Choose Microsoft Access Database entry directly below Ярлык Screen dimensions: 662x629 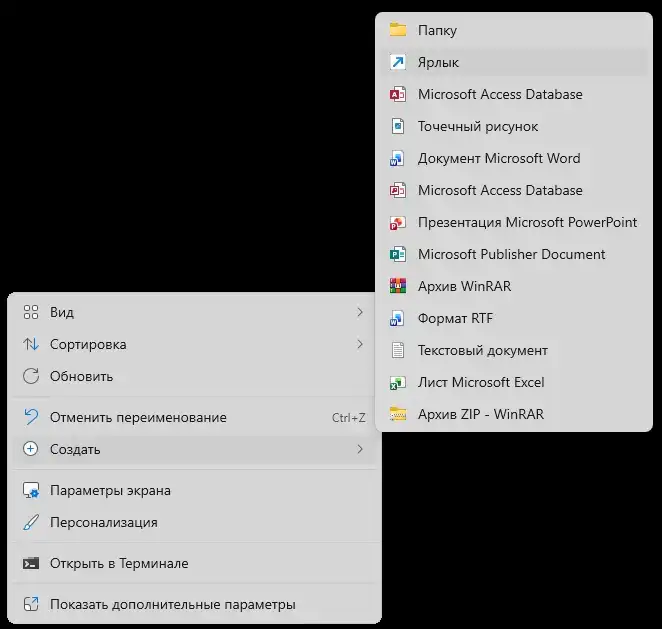click(x=513, y=94)
